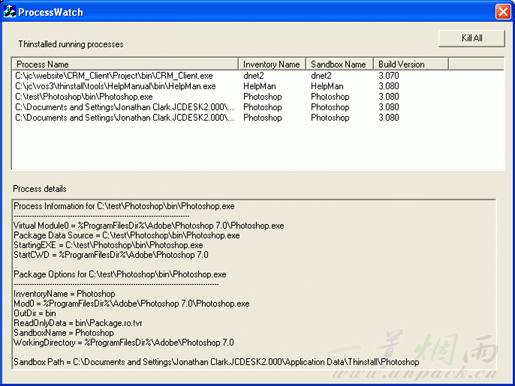Click the Process Information header line in details
Viewport: 515px width, 386px height.
point(124,206)
